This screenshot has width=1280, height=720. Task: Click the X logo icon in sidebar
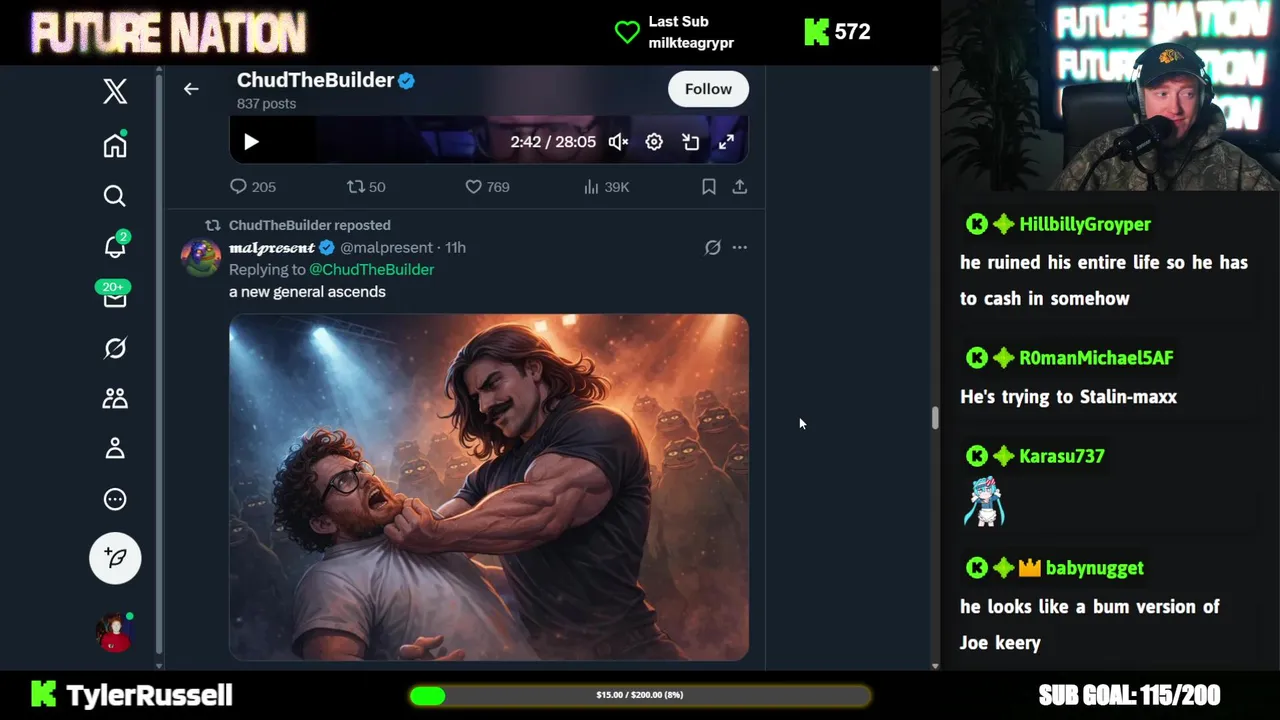click(115, 91)
